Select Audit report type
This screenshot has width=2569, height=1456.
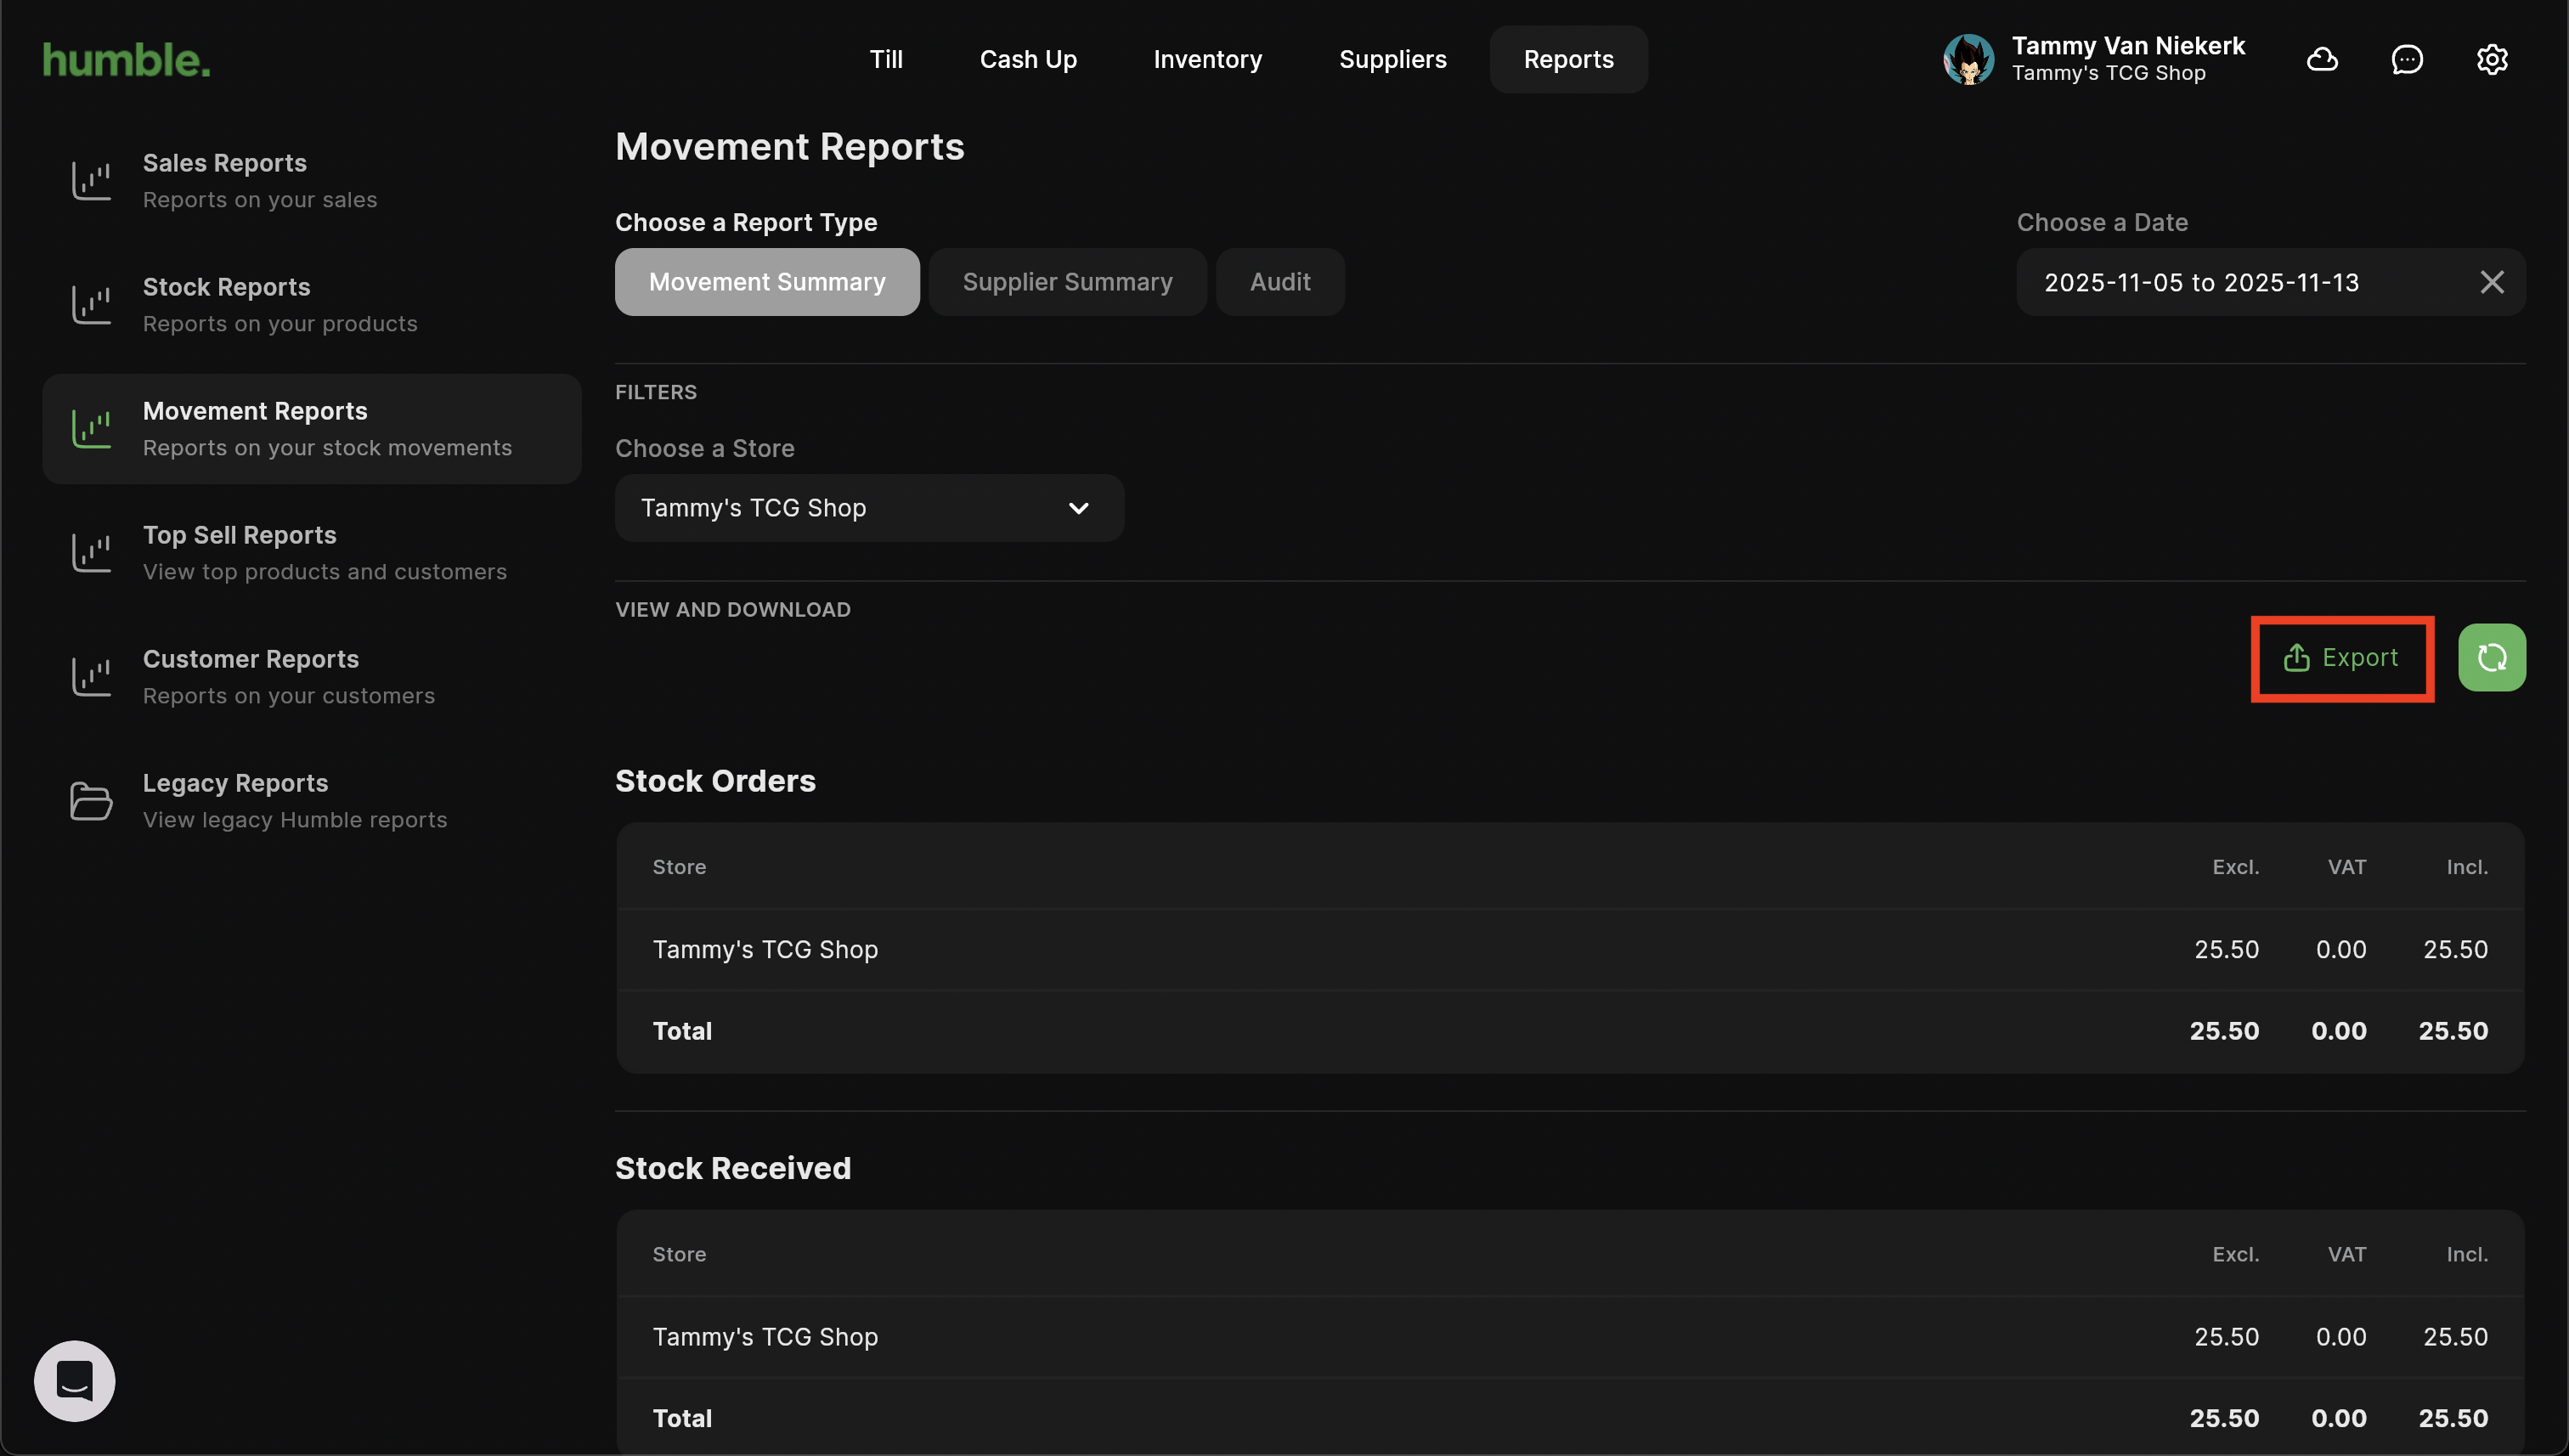click(1279, 283)
